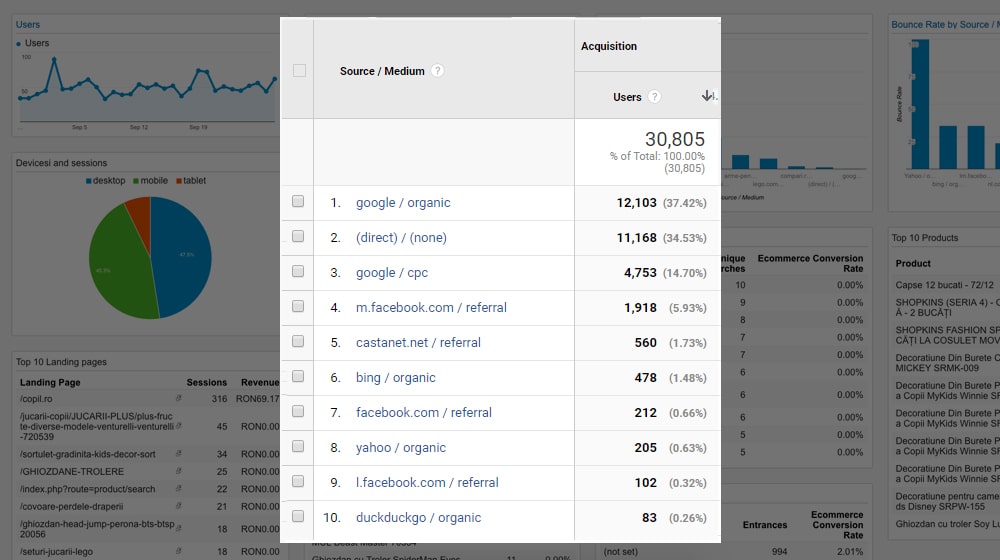Select the 30,805 total users value
The image size is (1000, 560).
pyautogui.click(x=675, y=139)
